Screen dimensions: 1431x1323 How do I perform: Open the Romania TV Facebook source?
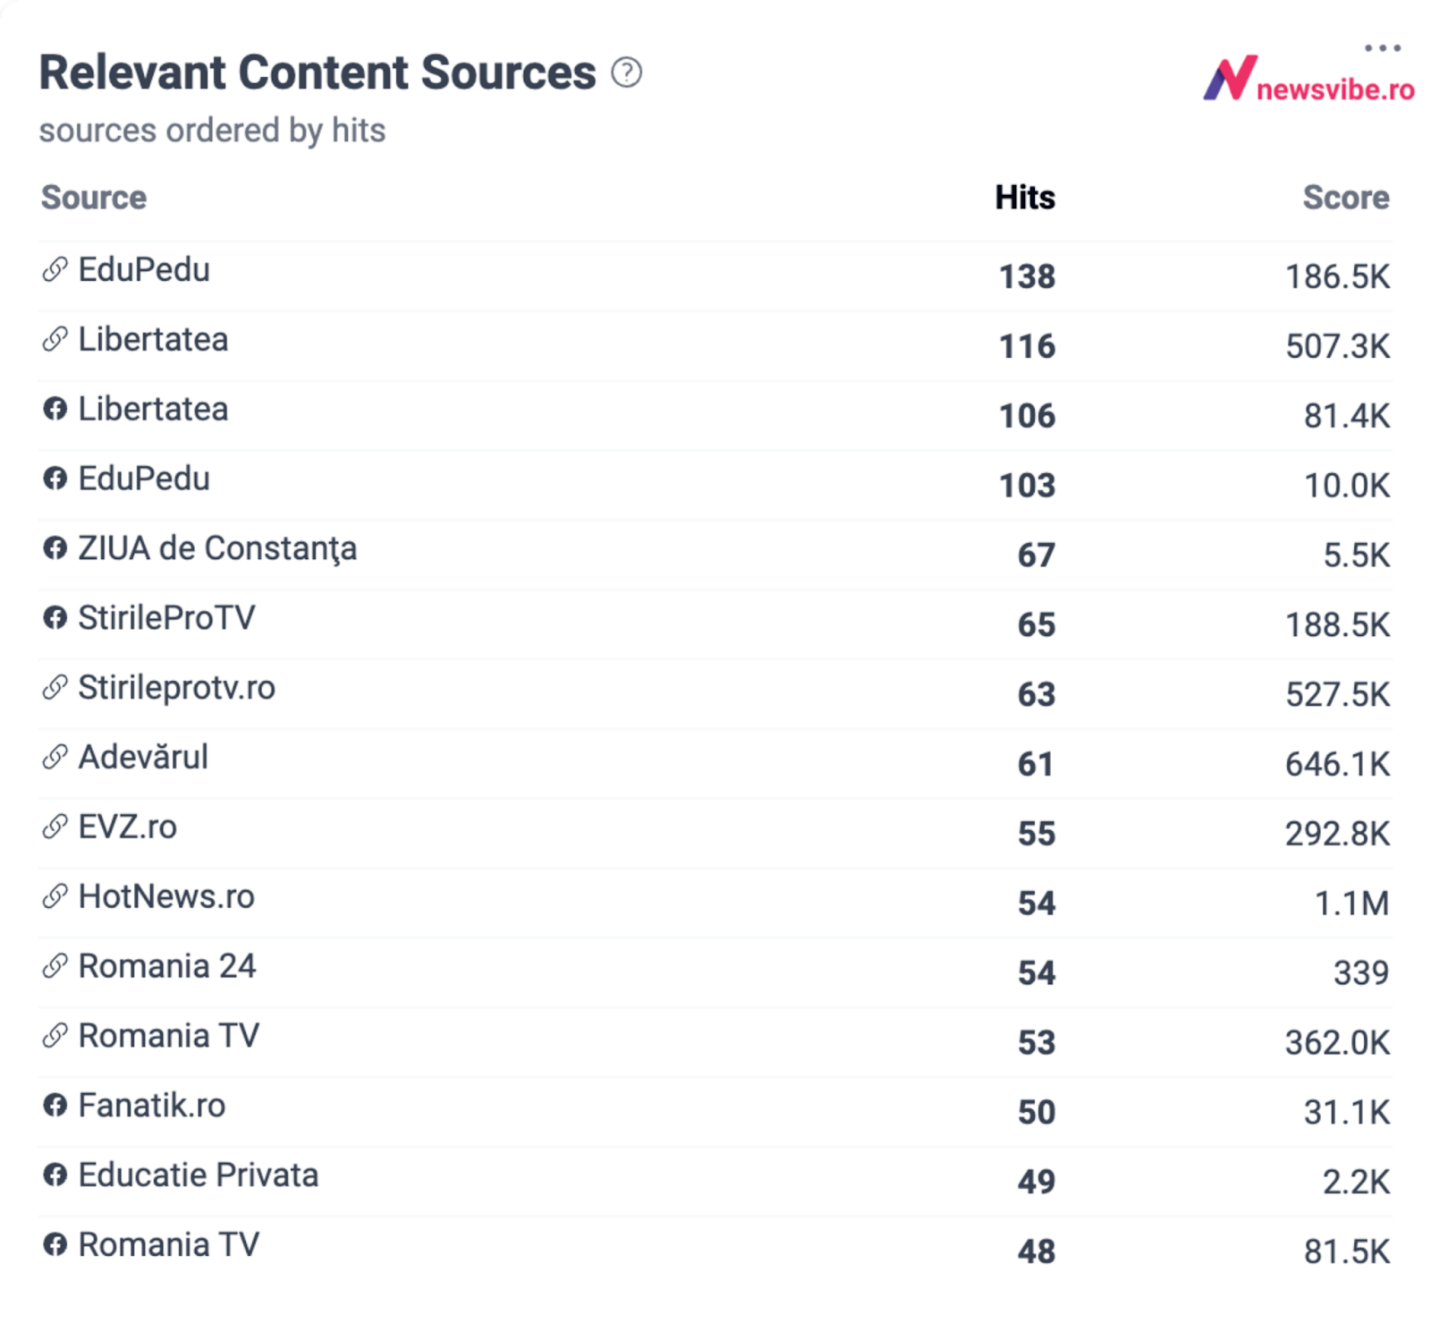point(169,1245)
